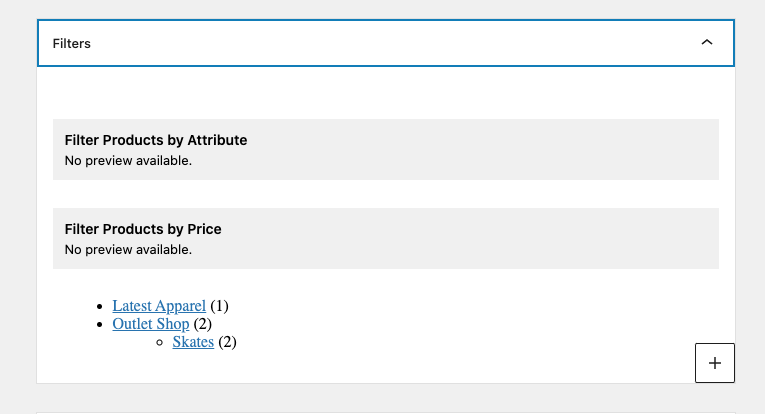This screenshot has height=414, width=765.
Task: Select the Filter Products by Attribute heading
Action: coord(156,140)
